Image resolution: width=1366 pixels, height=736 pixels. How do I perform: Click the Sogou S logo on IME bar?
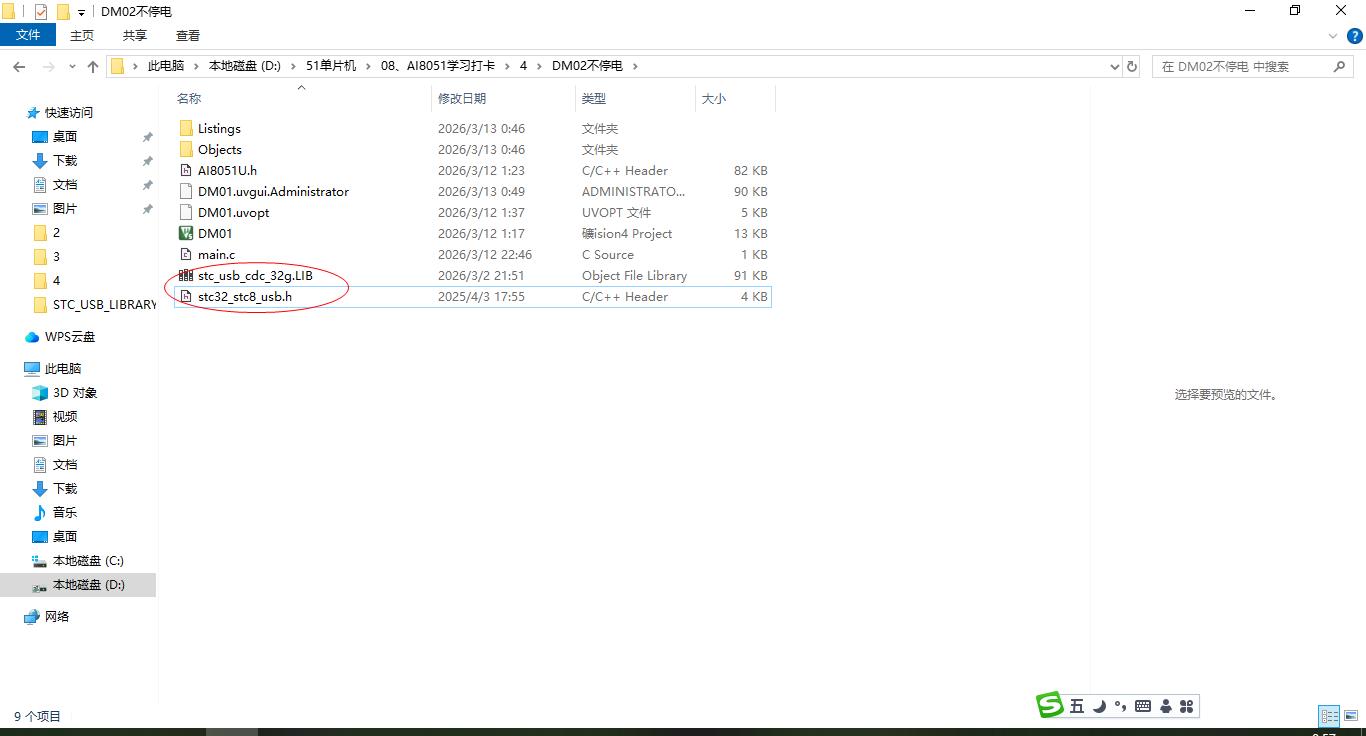point(1050,705)
